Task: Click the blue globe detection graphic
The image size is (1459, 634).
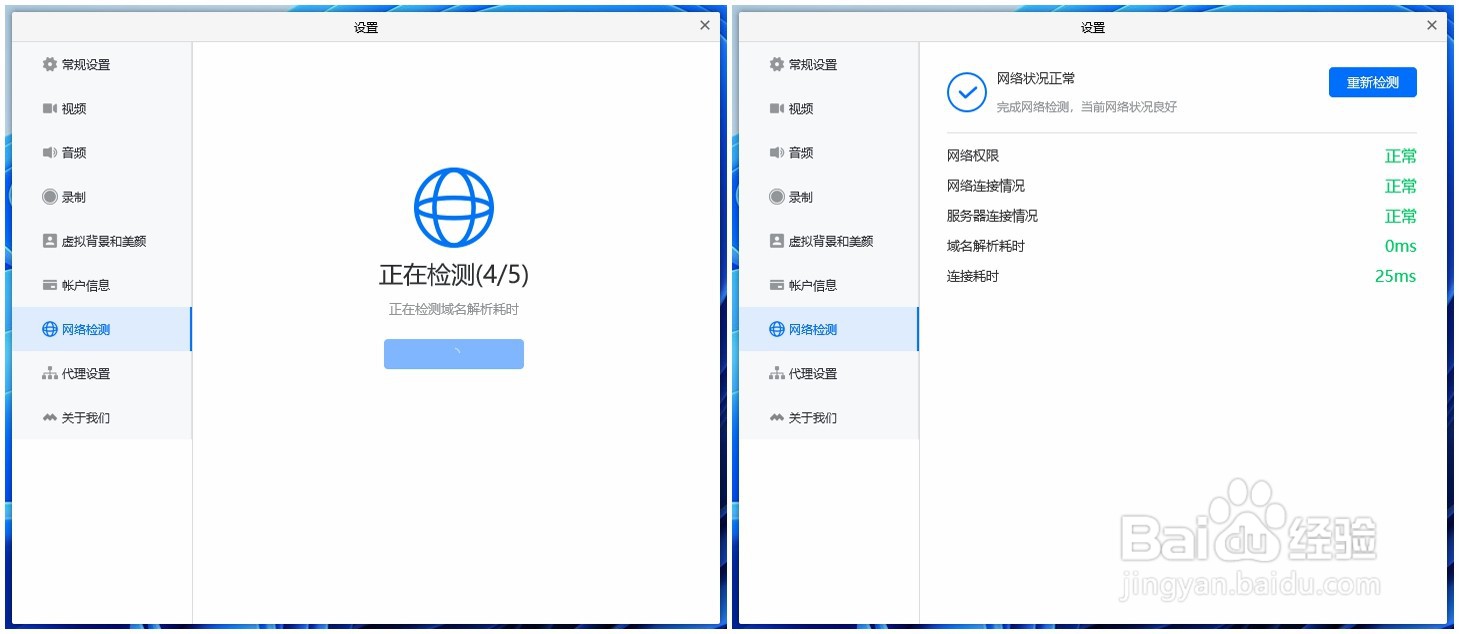Action: pos(455,208)
